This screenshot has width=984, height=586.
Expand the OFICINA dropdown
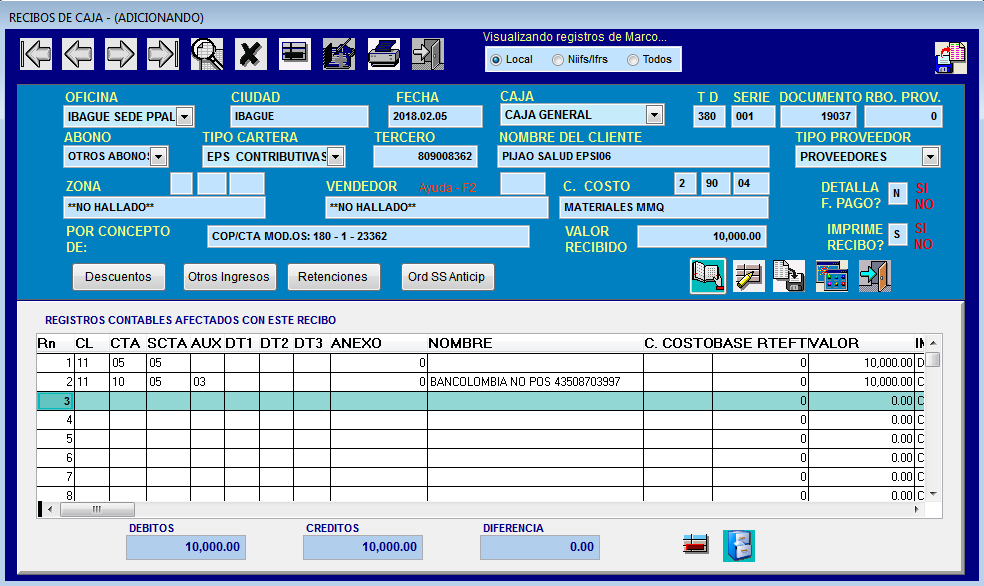click(x=184, y=117)
